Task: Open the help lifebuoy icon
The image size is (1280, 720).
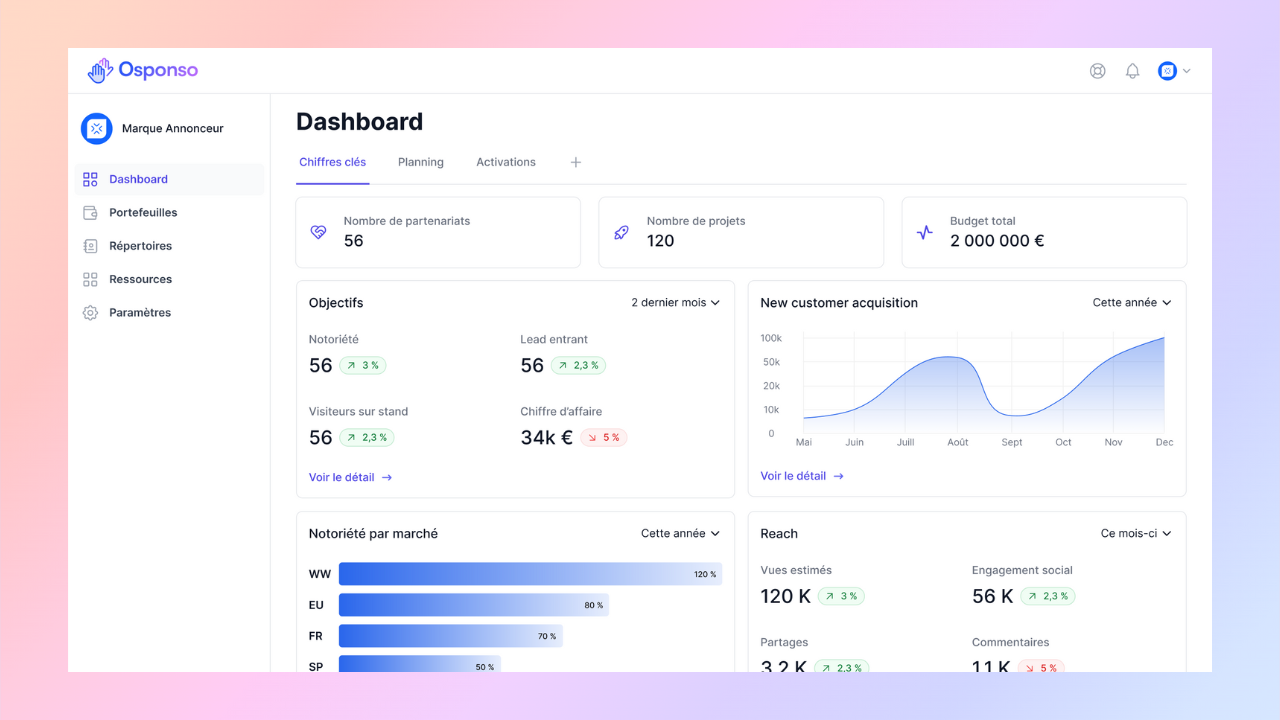Action: coord(1097,71)
